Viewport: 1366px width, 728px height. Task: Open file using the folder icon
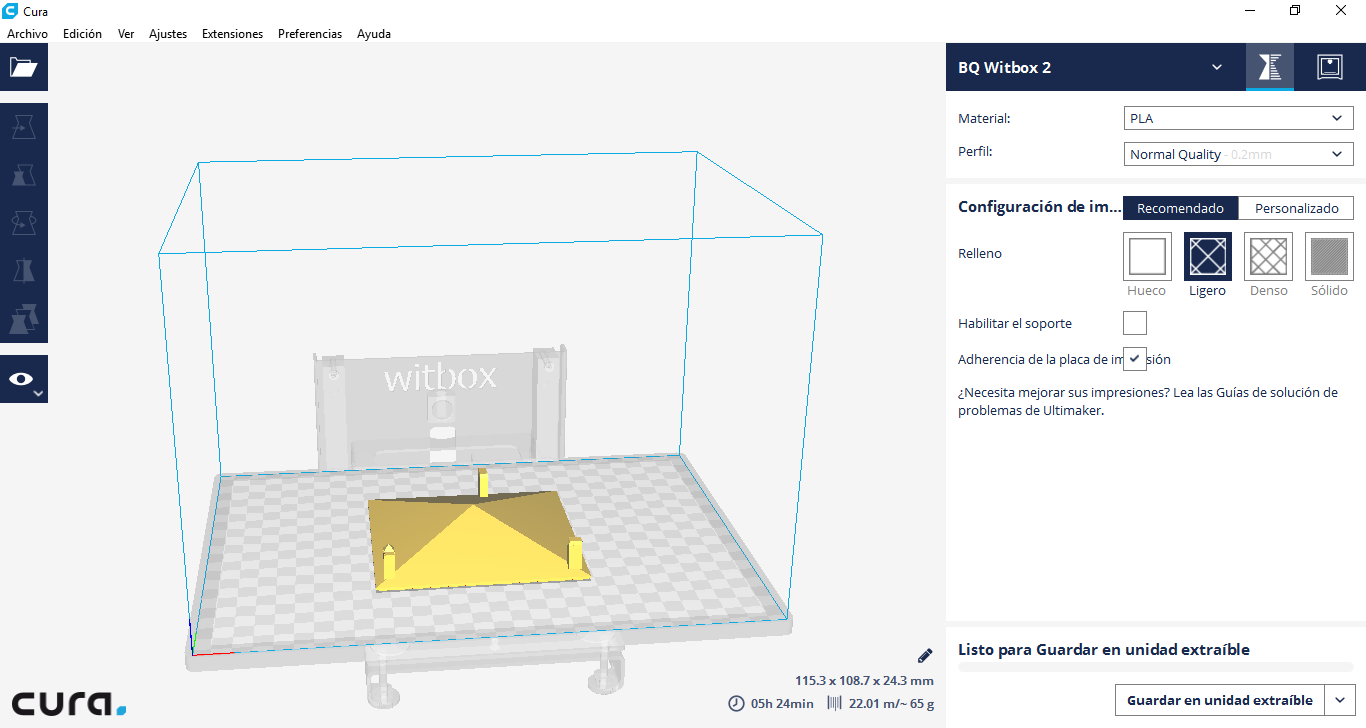(x=24, y=67)
